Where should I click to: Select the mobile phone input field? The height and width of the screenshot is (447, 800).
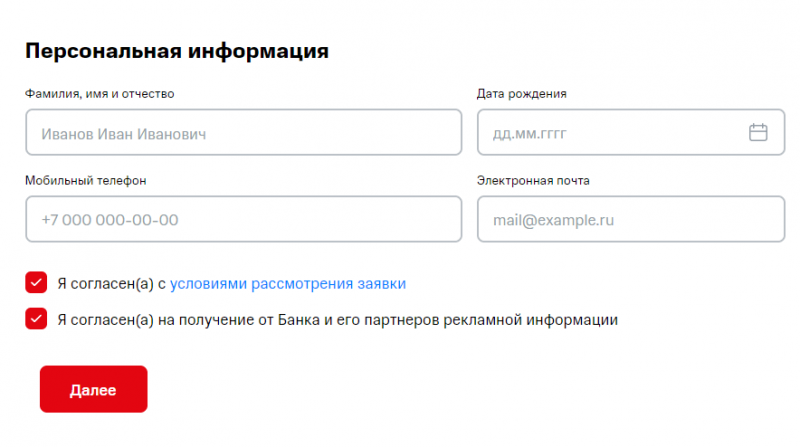click(x=243, y=219)
